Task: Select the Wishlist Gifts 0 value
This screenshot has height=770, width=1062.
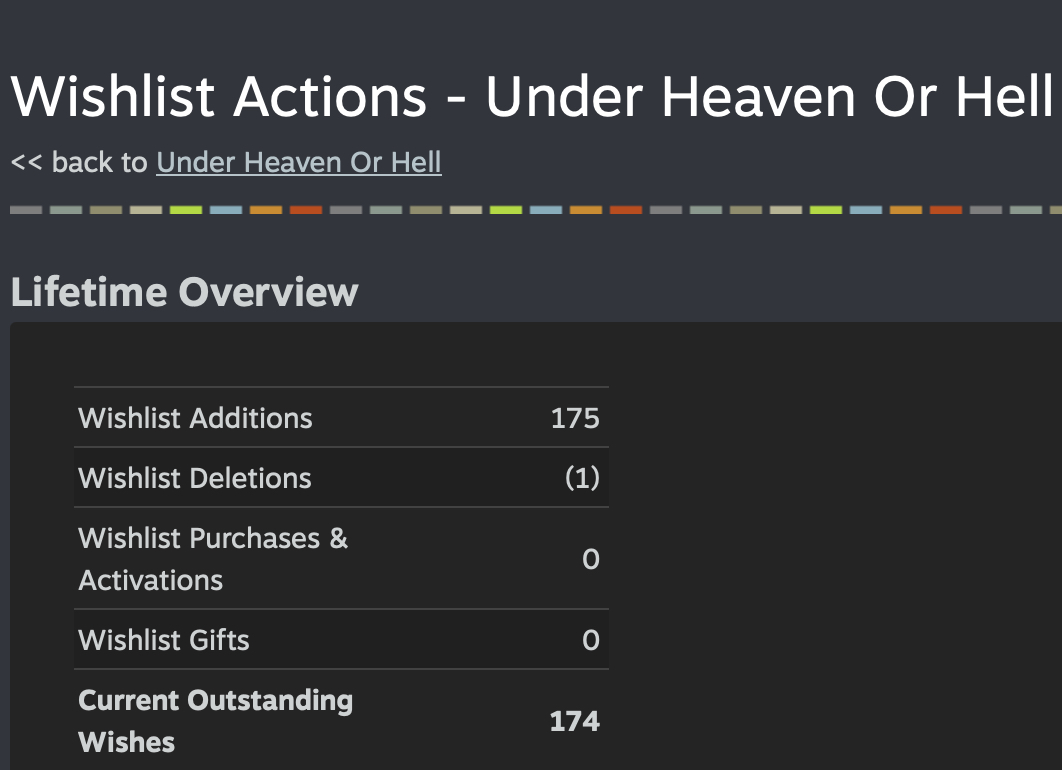Action: coord(590,640)
